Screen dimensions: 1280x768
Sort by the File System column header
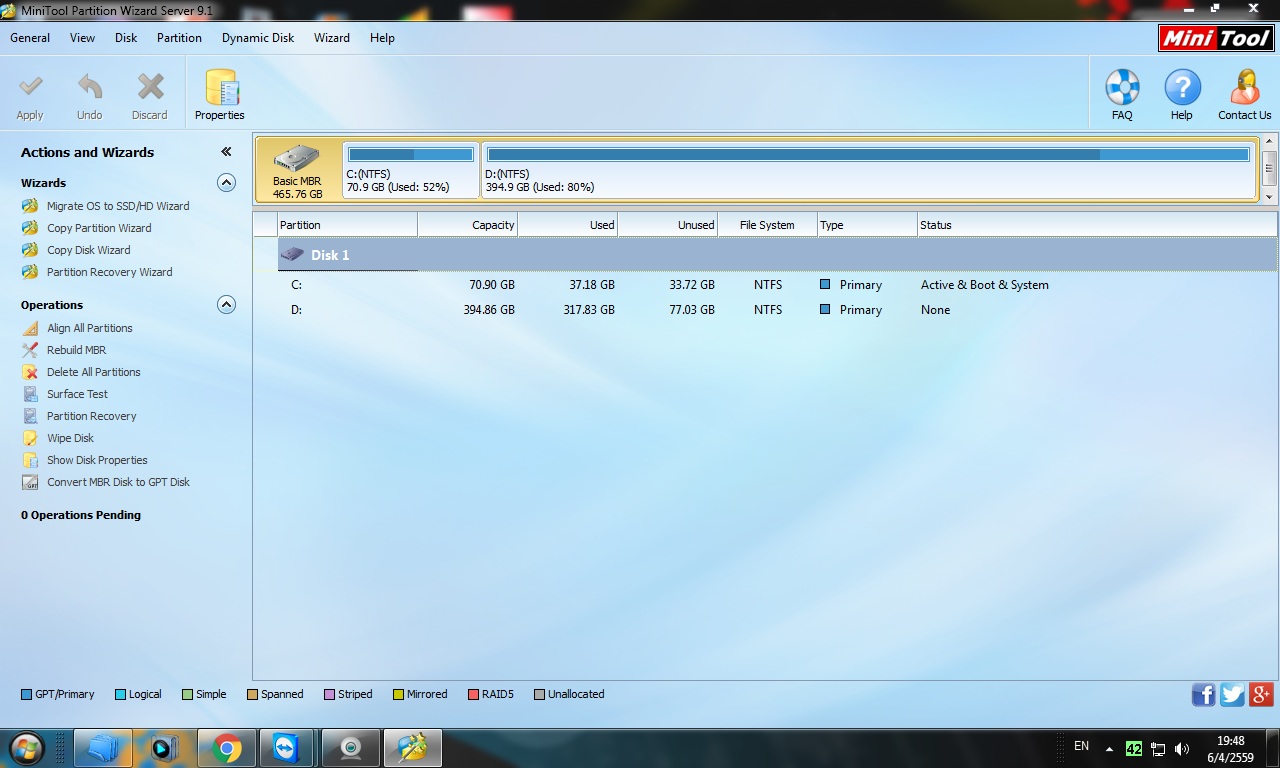[x=767, y=225]
